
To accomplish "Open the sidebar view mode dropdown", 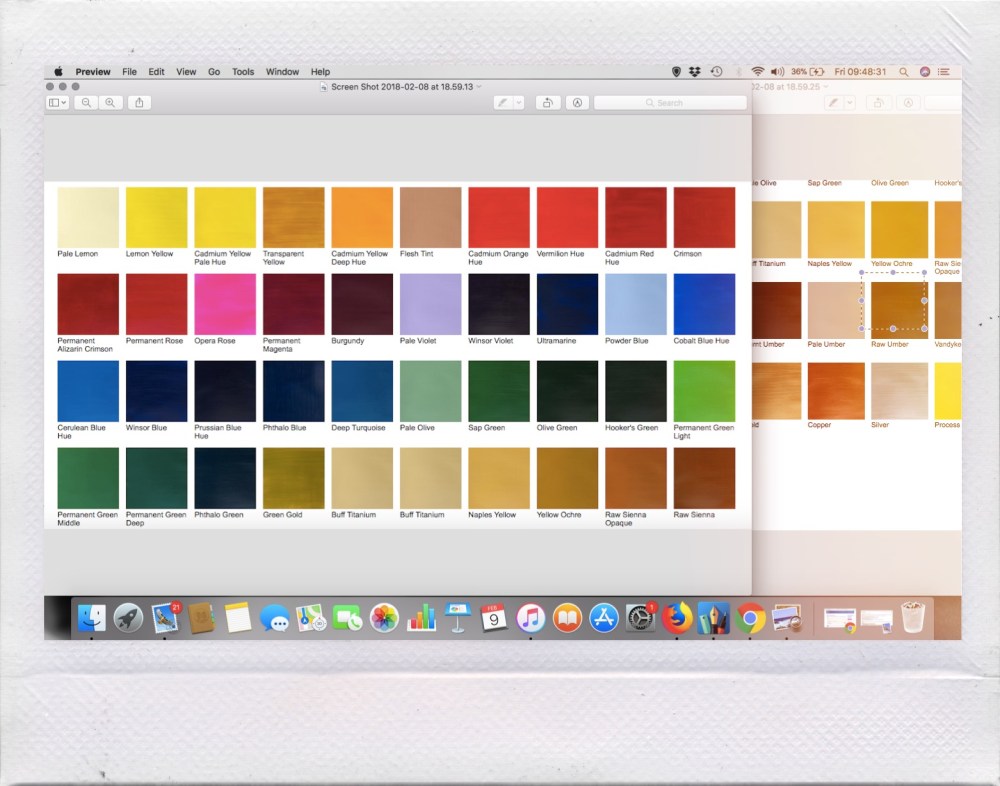I will [x=58, y=103].
